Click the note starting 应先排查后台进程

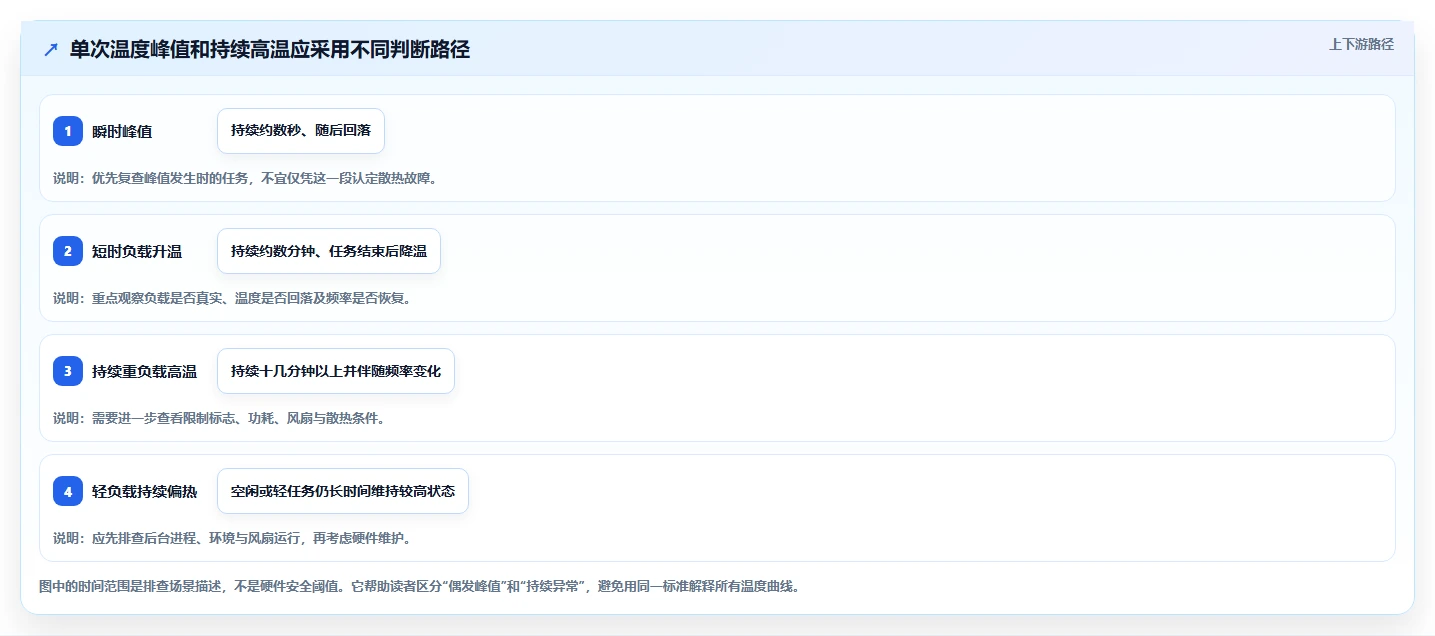tap(232, 538)
